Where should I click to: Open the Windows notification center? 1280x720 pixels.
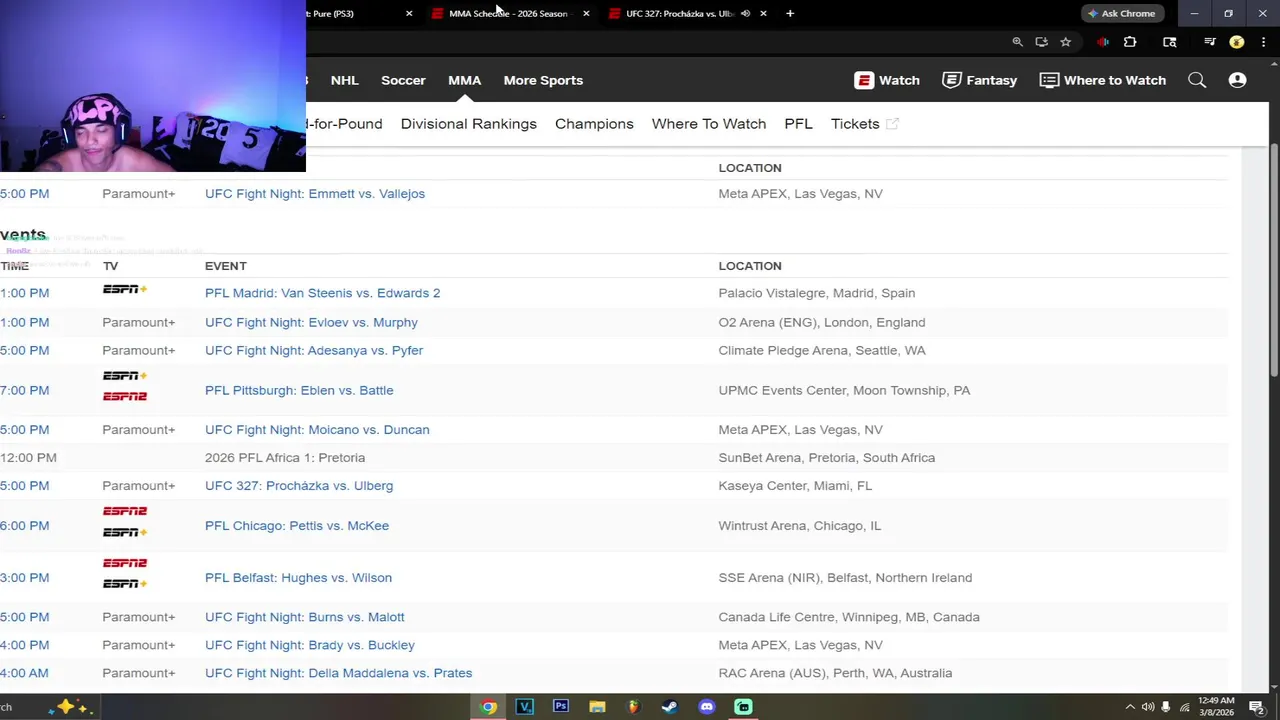click(1257, 707)
